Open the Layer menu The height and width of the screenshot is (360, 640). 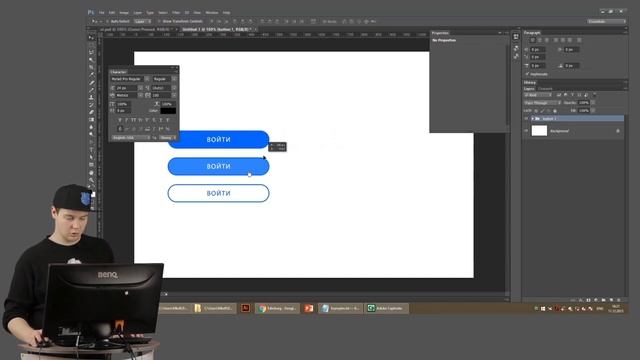pos(138,13)
